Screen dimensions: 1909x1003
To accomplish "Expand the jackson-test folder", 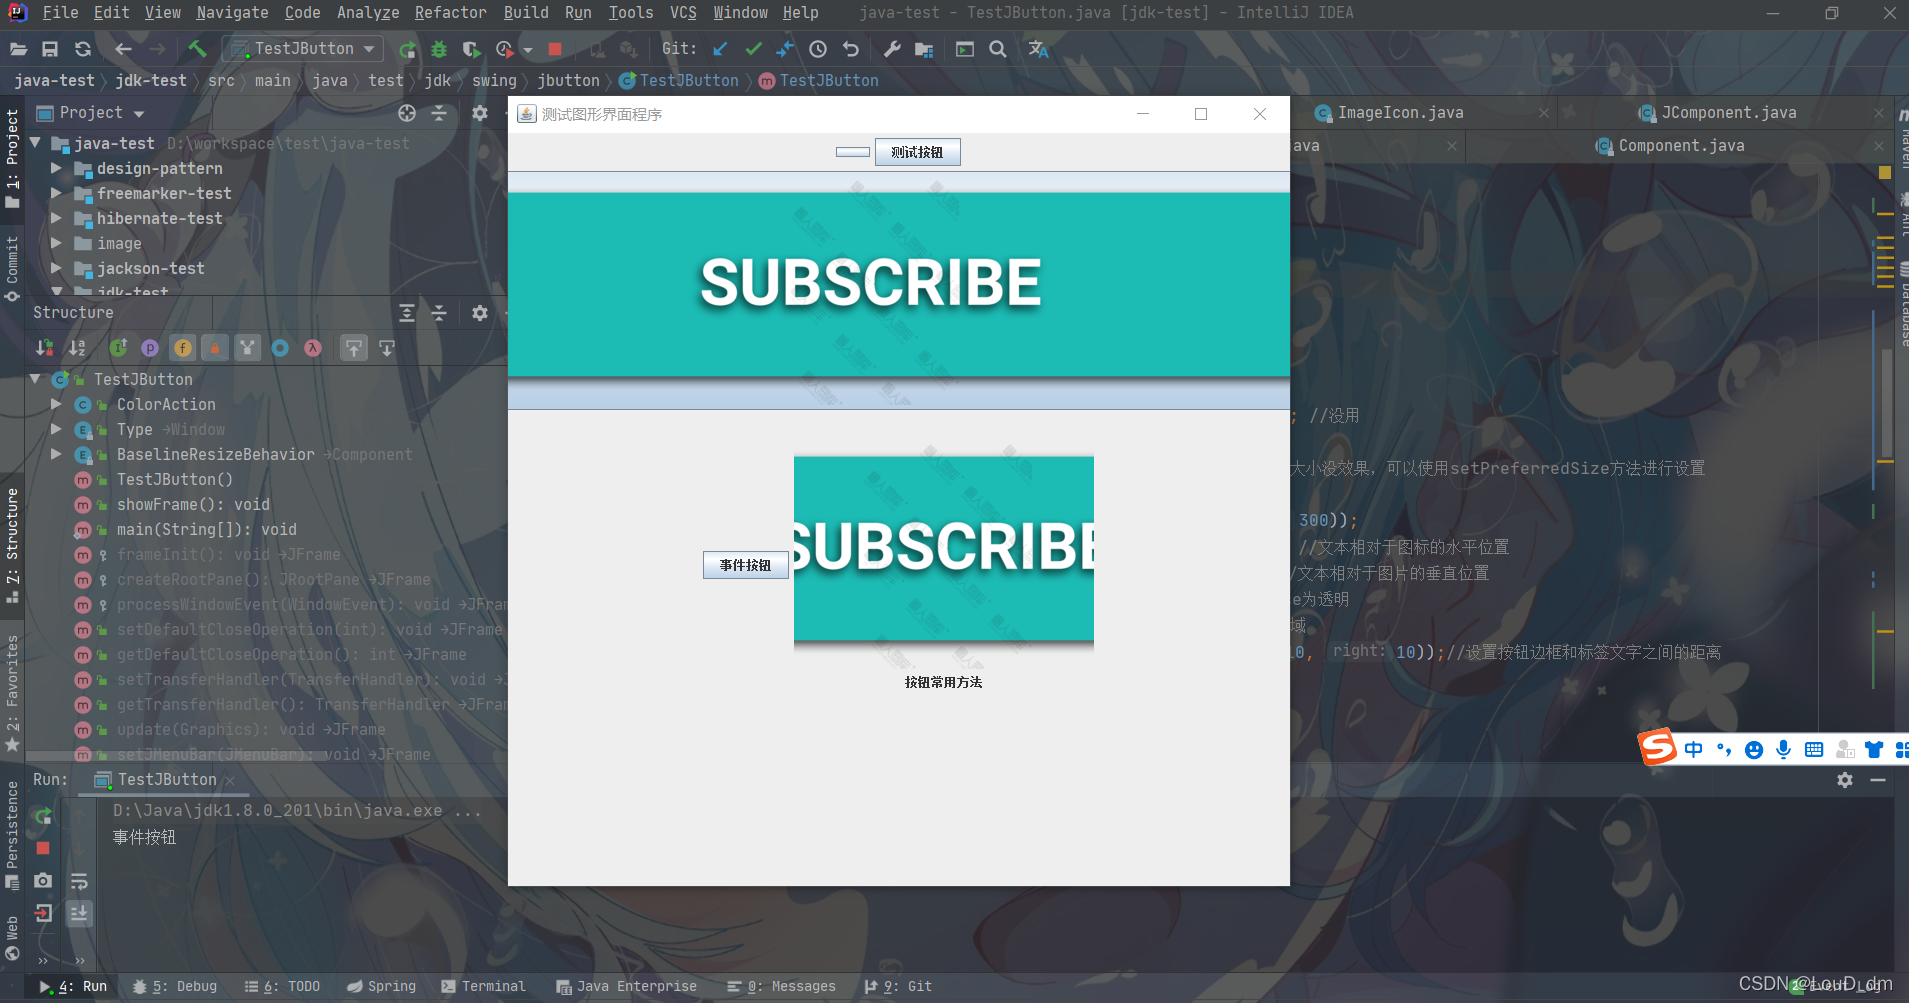I will [x=56, y=268].
